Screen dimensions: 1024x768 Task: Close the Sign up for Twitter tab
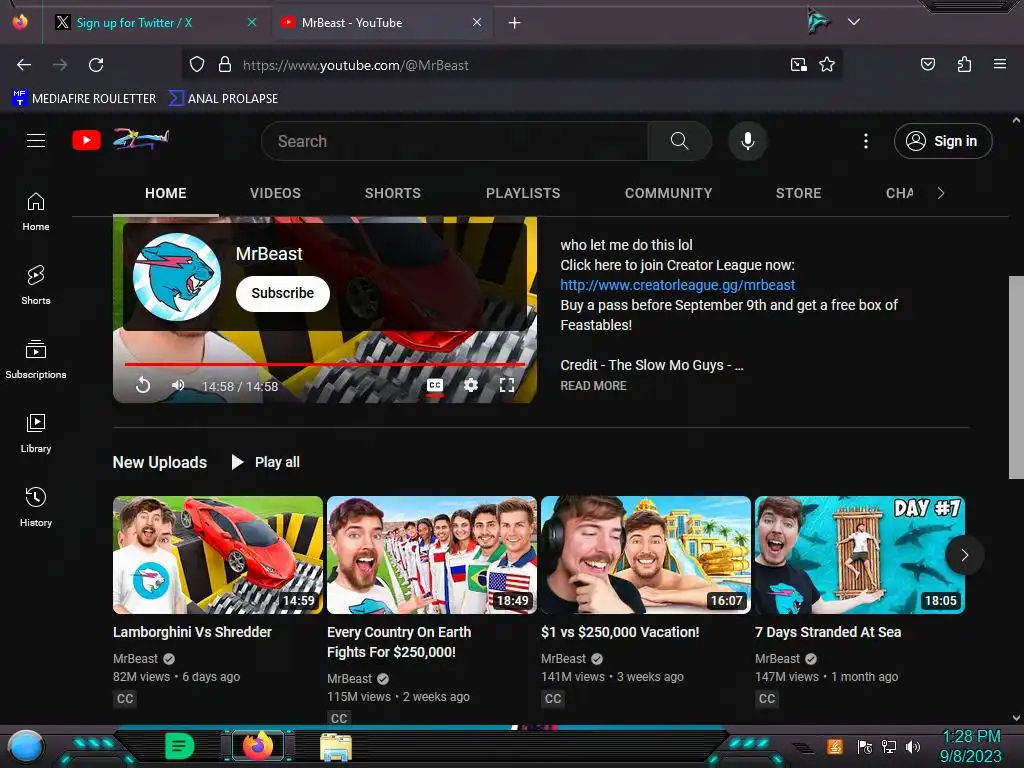(x=252, y=22)
